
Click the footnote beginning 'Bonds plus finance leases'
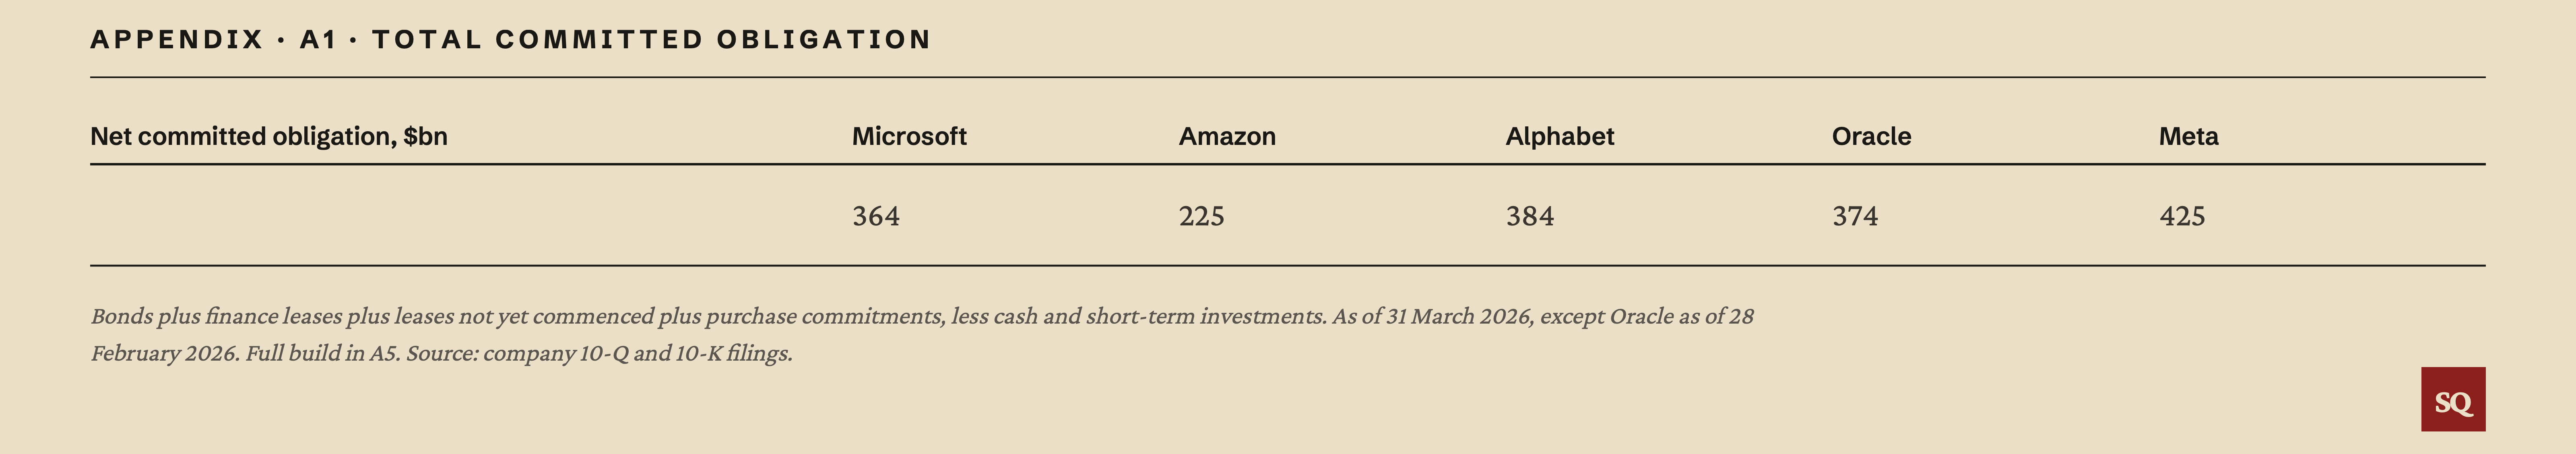[x=922, y=335]
